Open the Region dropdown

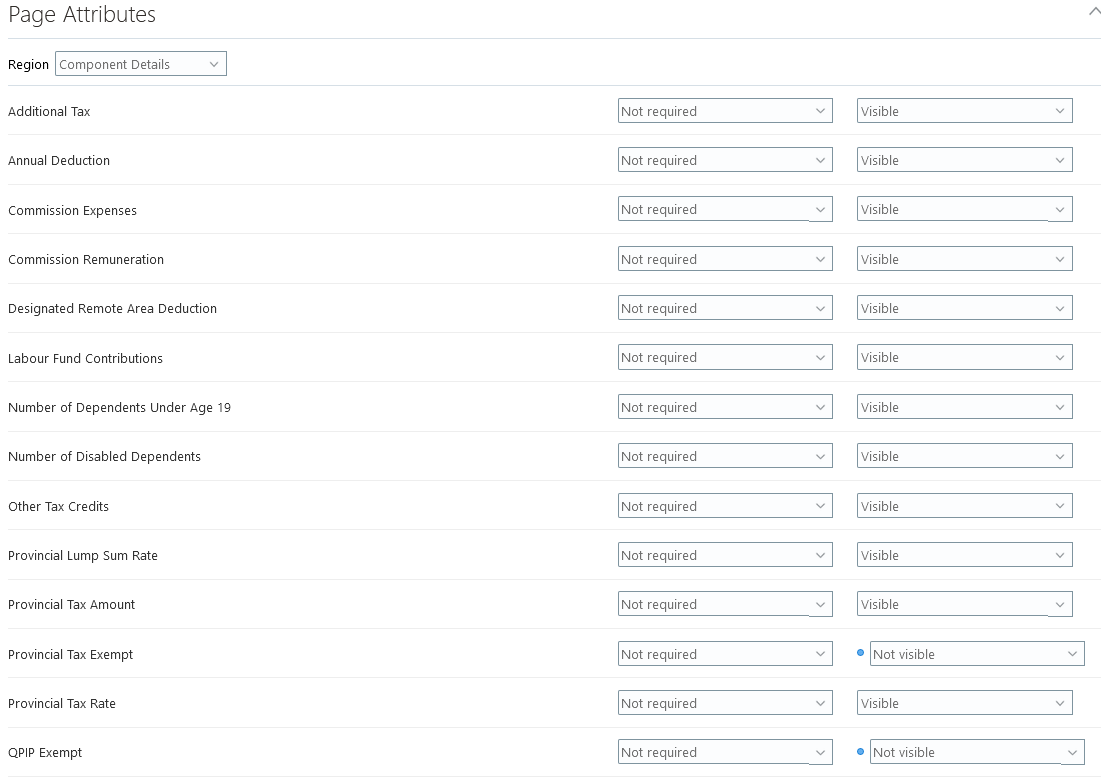pos(140,64)
